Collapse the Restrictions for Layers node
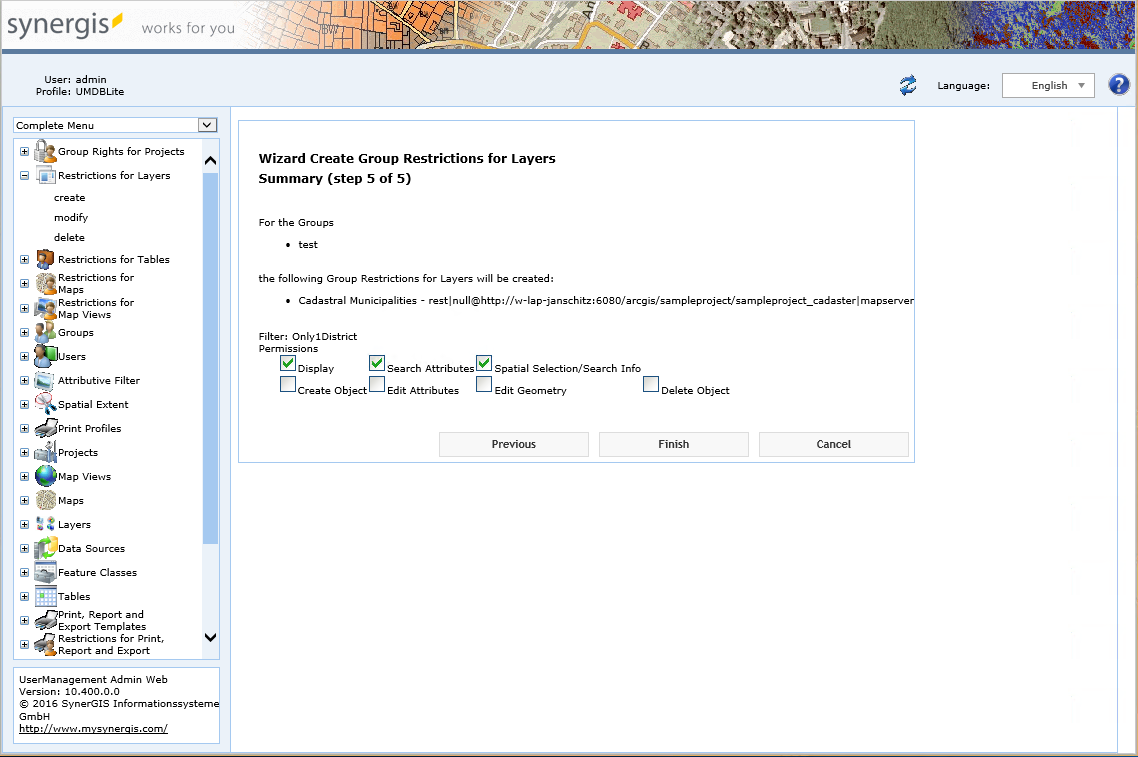 click(x=23, y=175)
